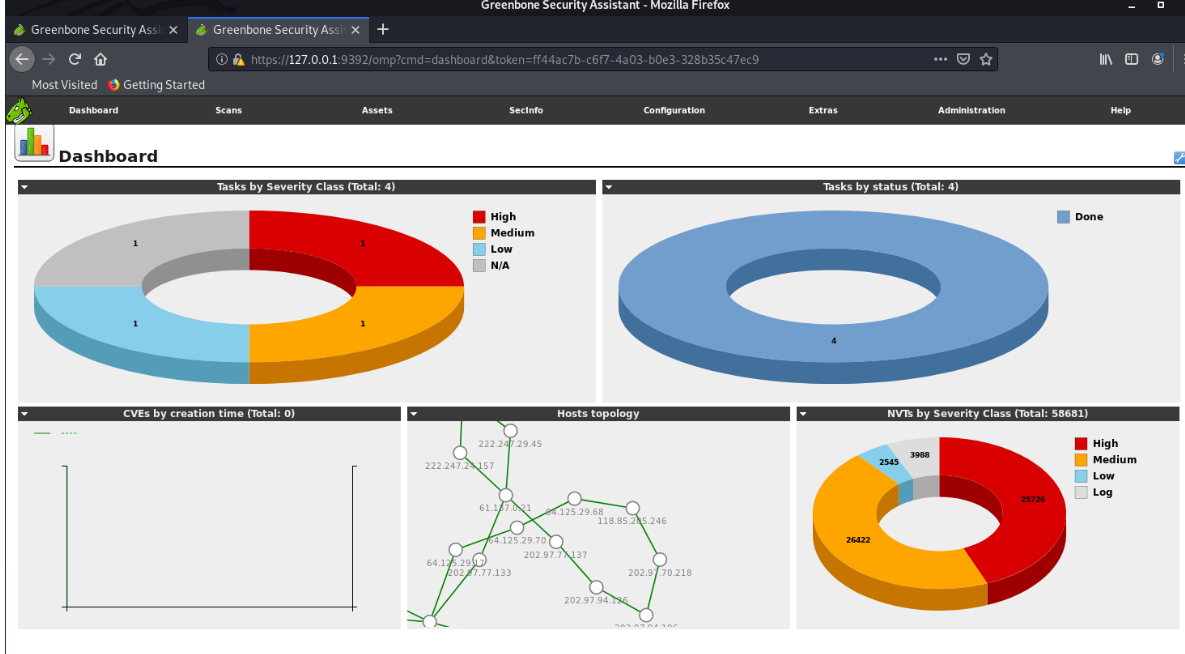
Task: Expand Tasks by Severity Class chart menu
Action: coord(24,187)
